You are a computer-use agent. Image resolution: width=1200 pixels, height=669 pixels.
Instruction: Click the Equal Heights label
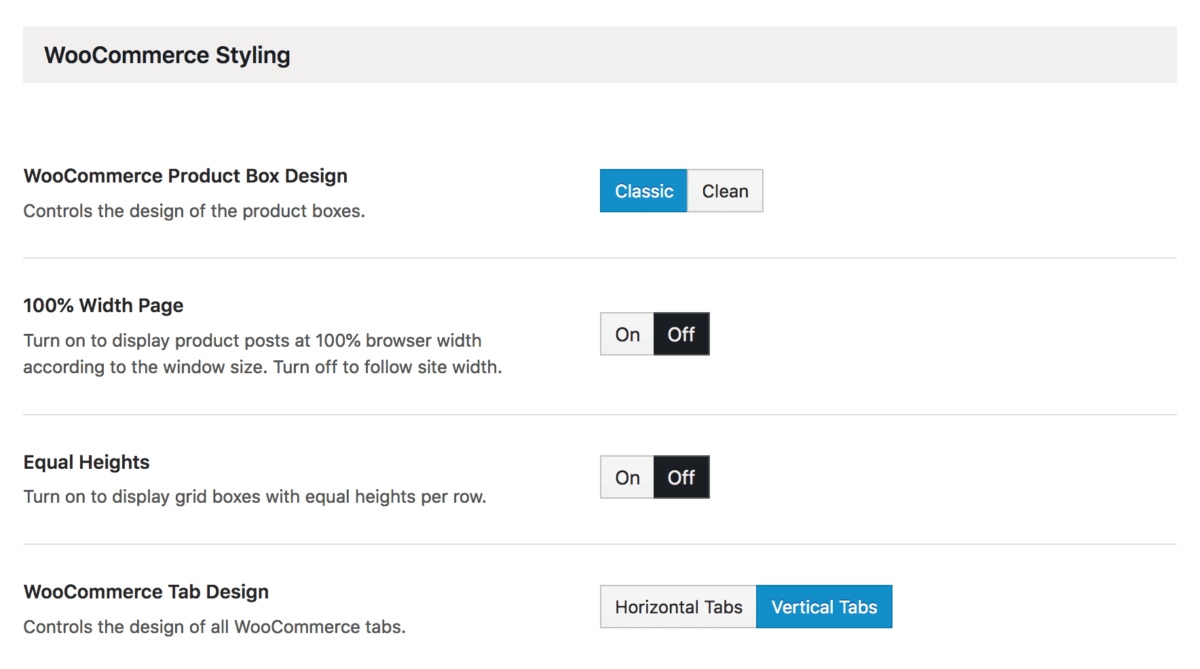pyautogui.click(x=86, y=462)
